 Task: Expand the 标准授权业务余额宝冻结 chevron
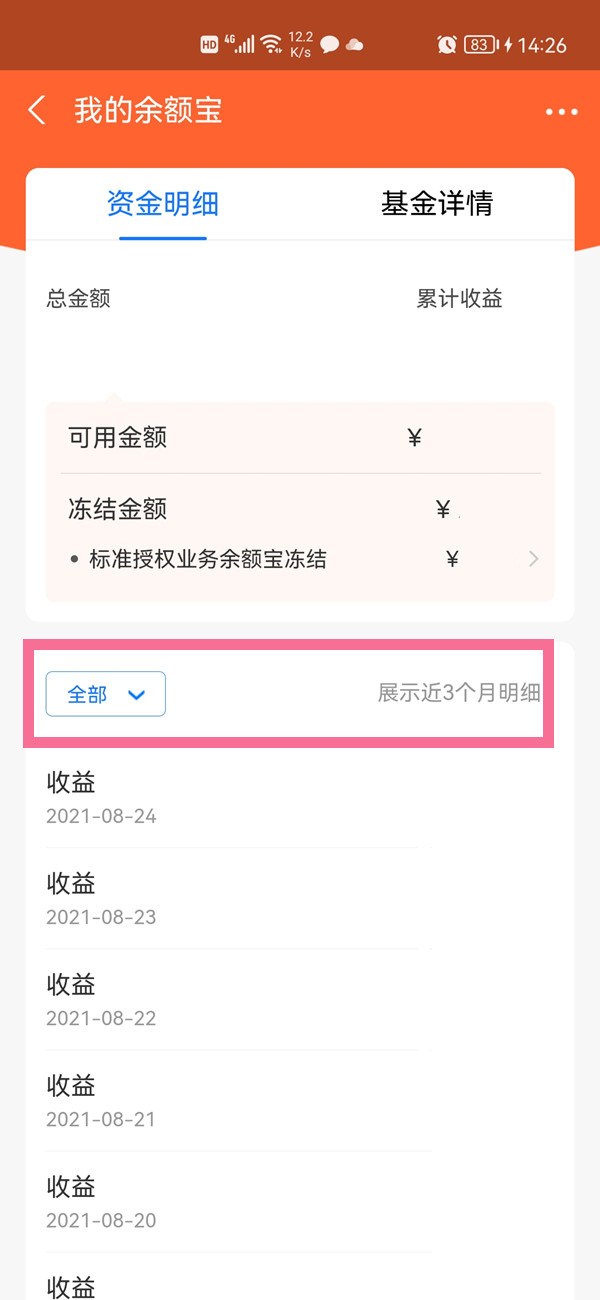pos(533,559)
